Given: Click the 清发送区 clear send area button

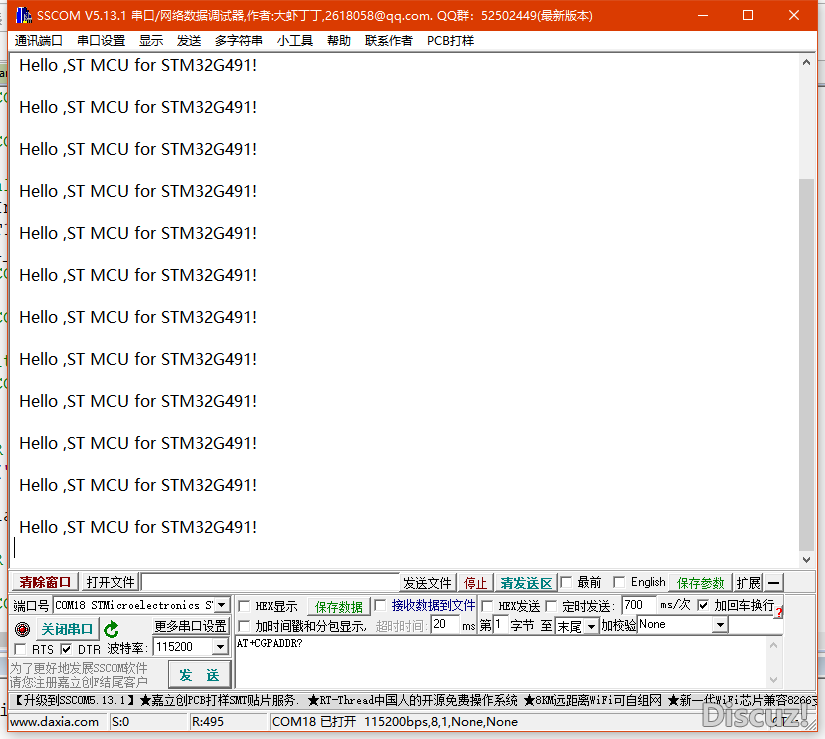Looking at the screenshot, I should (526, 583).
